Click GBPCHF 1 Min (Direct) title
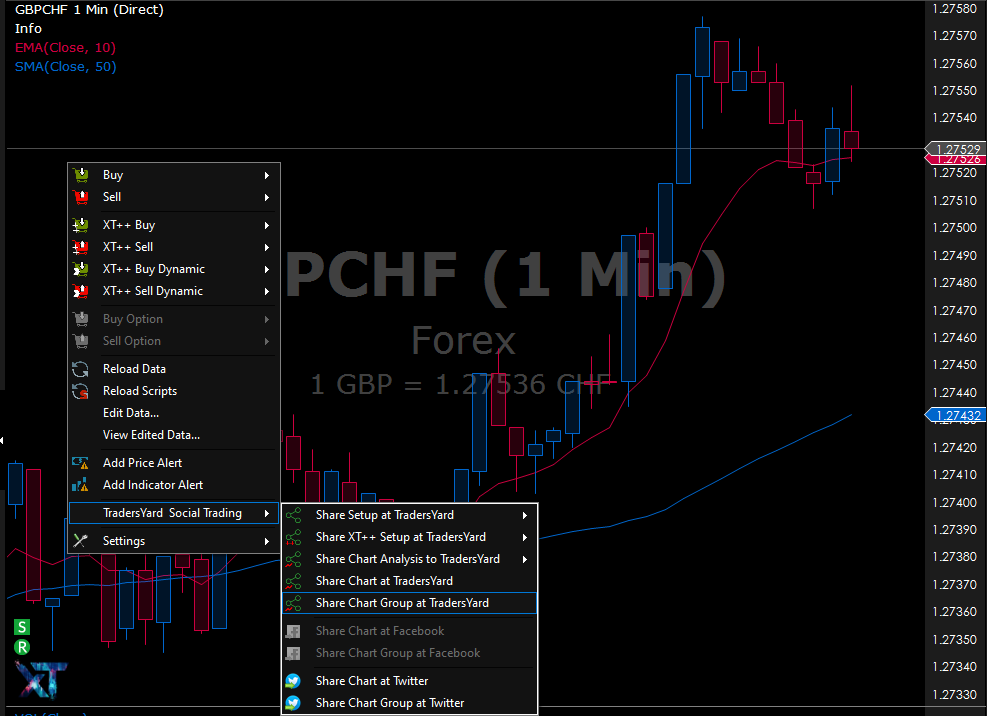Screen dimensions: 987x716 (x=89, y=9)
